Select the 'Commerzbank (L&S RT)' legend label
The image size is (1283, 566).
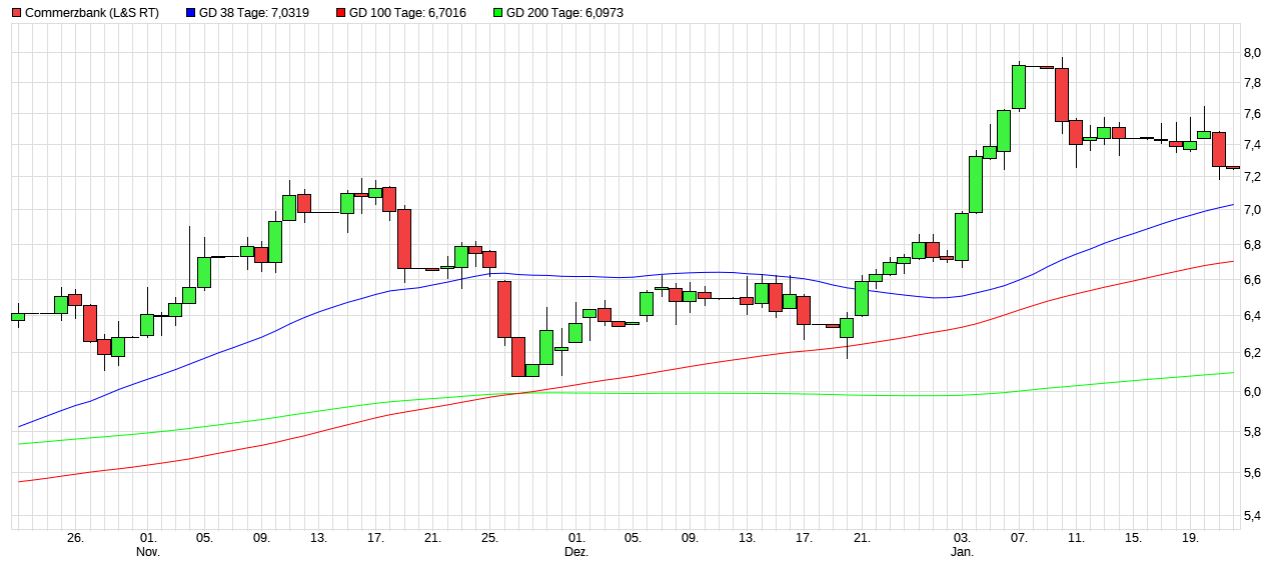click(91, 13)
